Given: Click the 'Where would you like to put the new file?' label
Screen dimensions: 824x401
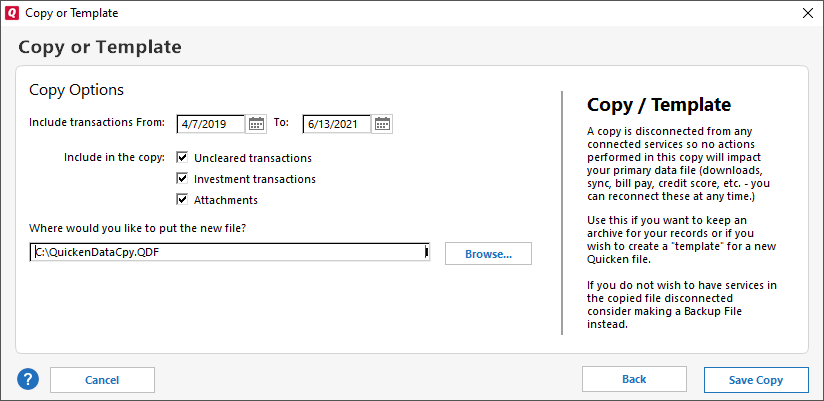Looking at the screenshot, I should pos(138,228).
